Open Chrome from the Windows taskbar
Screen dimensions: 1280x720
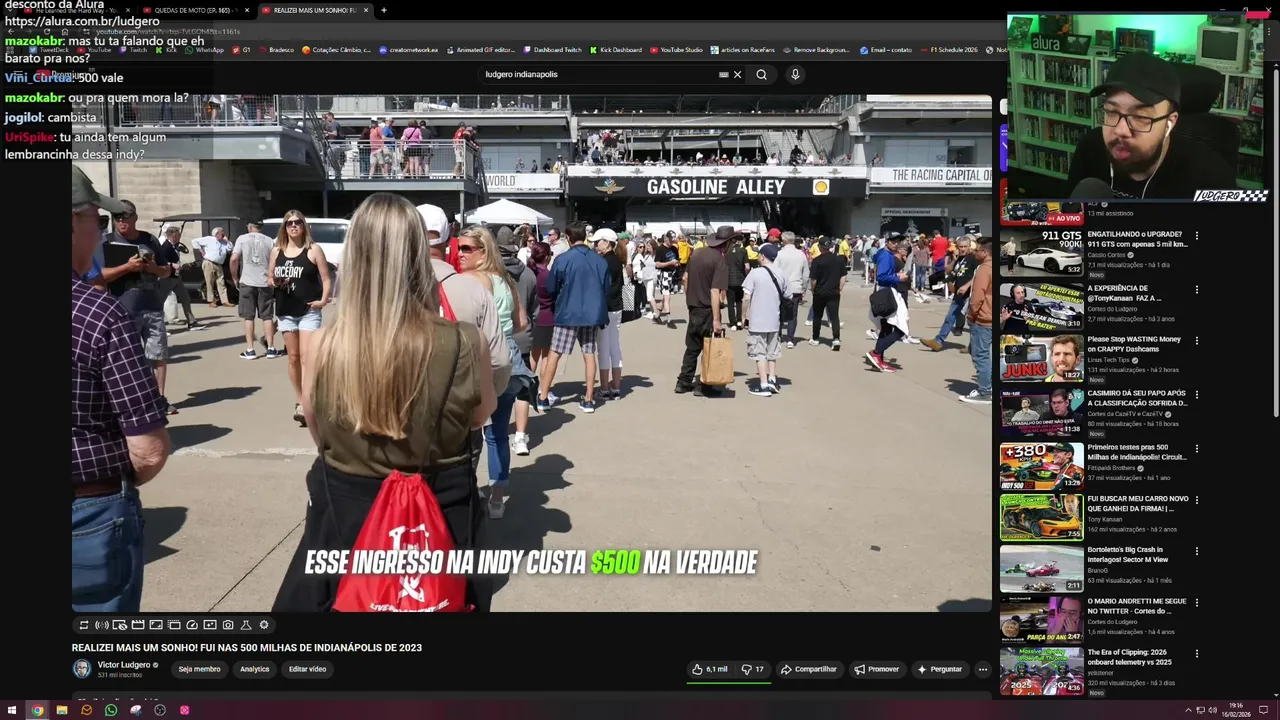(x=37, y=710)
